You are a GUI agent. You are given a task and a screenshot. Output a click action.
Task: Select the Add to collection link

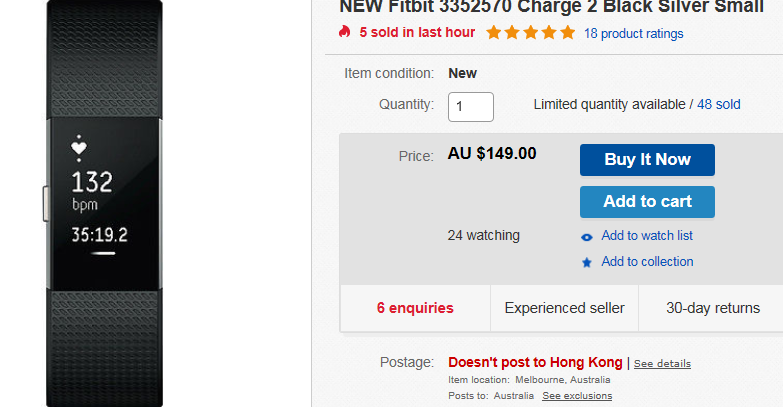coord(647,261)
